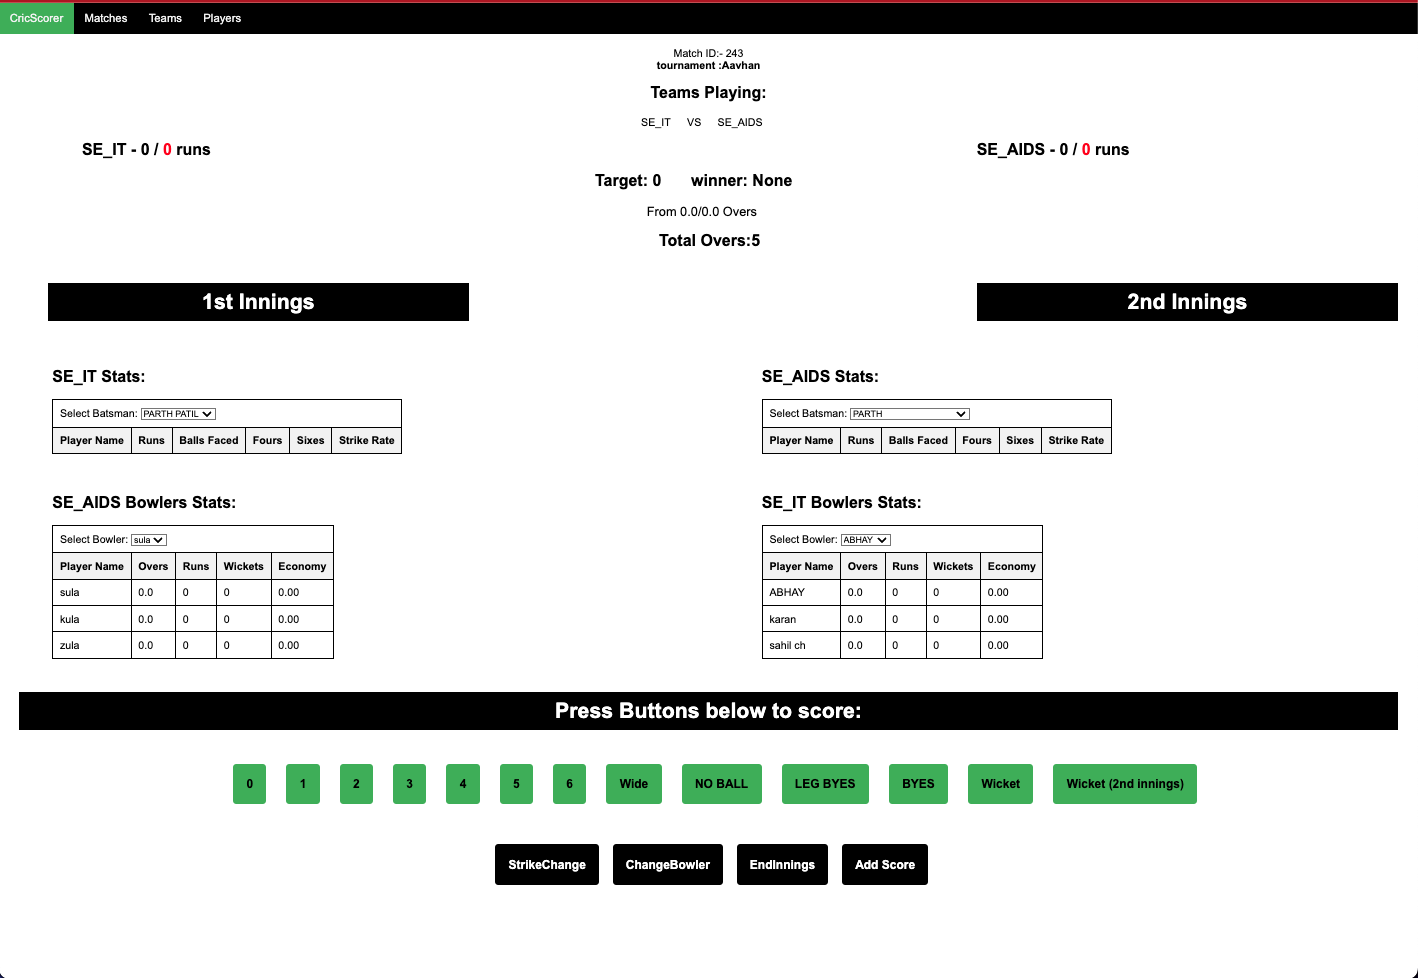Open the PARTH batsman dropdown for SE_AIDS
This screenshot has width=1418, height=978.
click(908, 413)
